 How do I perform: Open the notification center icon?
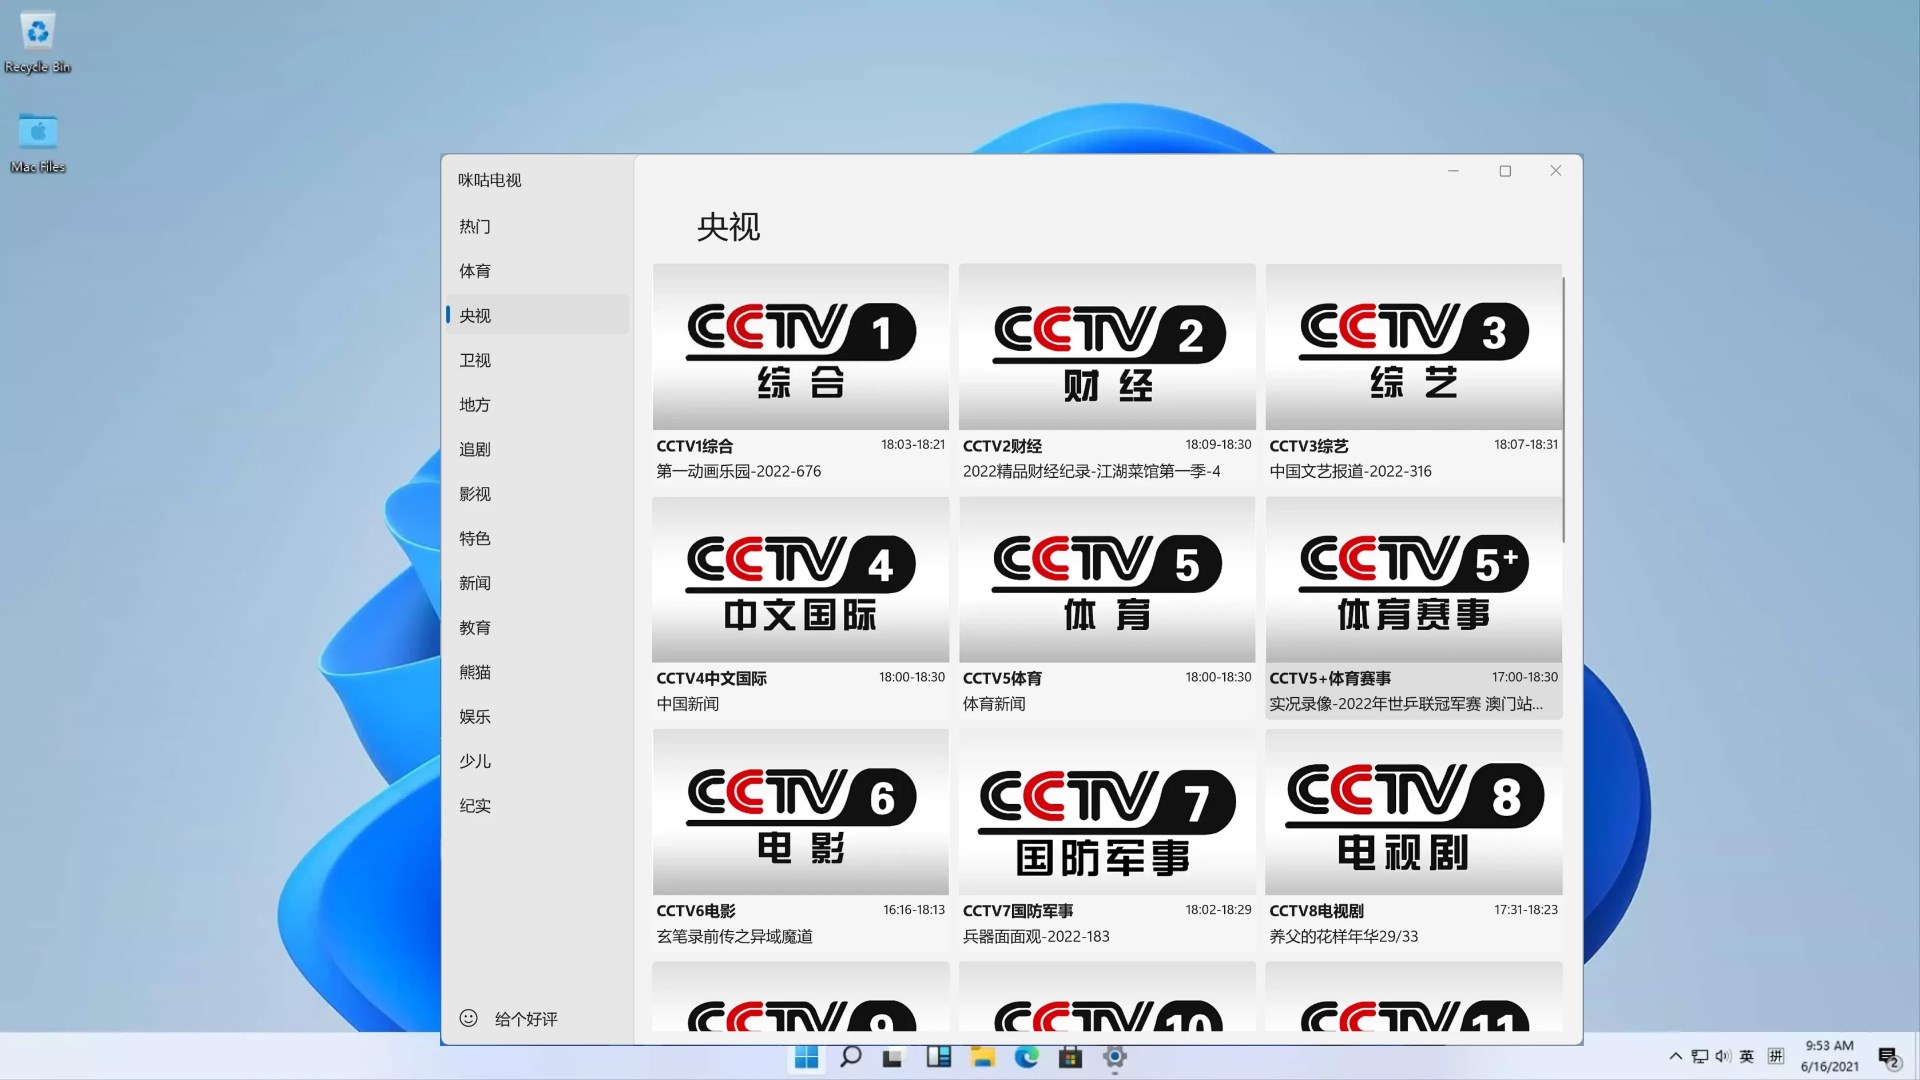pyautogui.click(x=1888, y=1057)
